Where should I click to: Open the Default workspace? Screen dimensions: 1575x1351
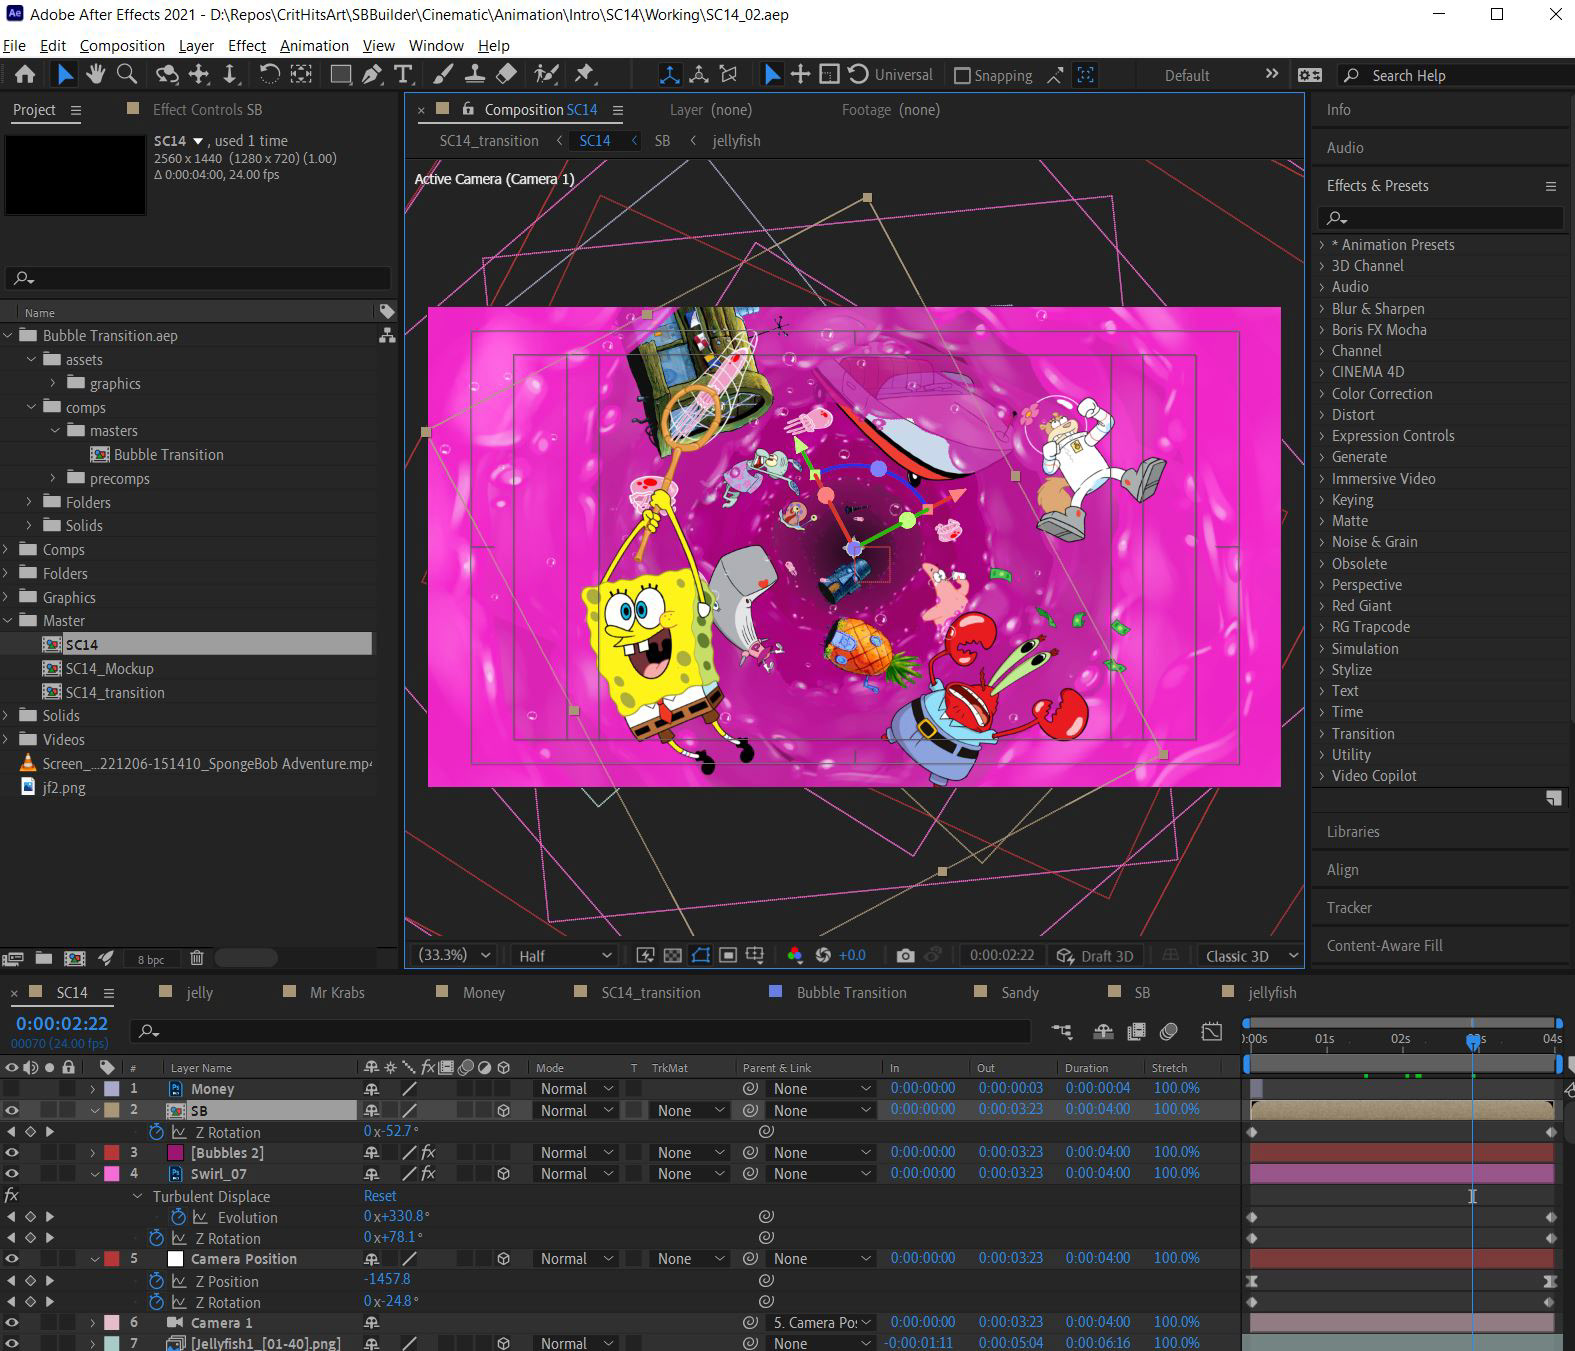[x=1187, y=76]
